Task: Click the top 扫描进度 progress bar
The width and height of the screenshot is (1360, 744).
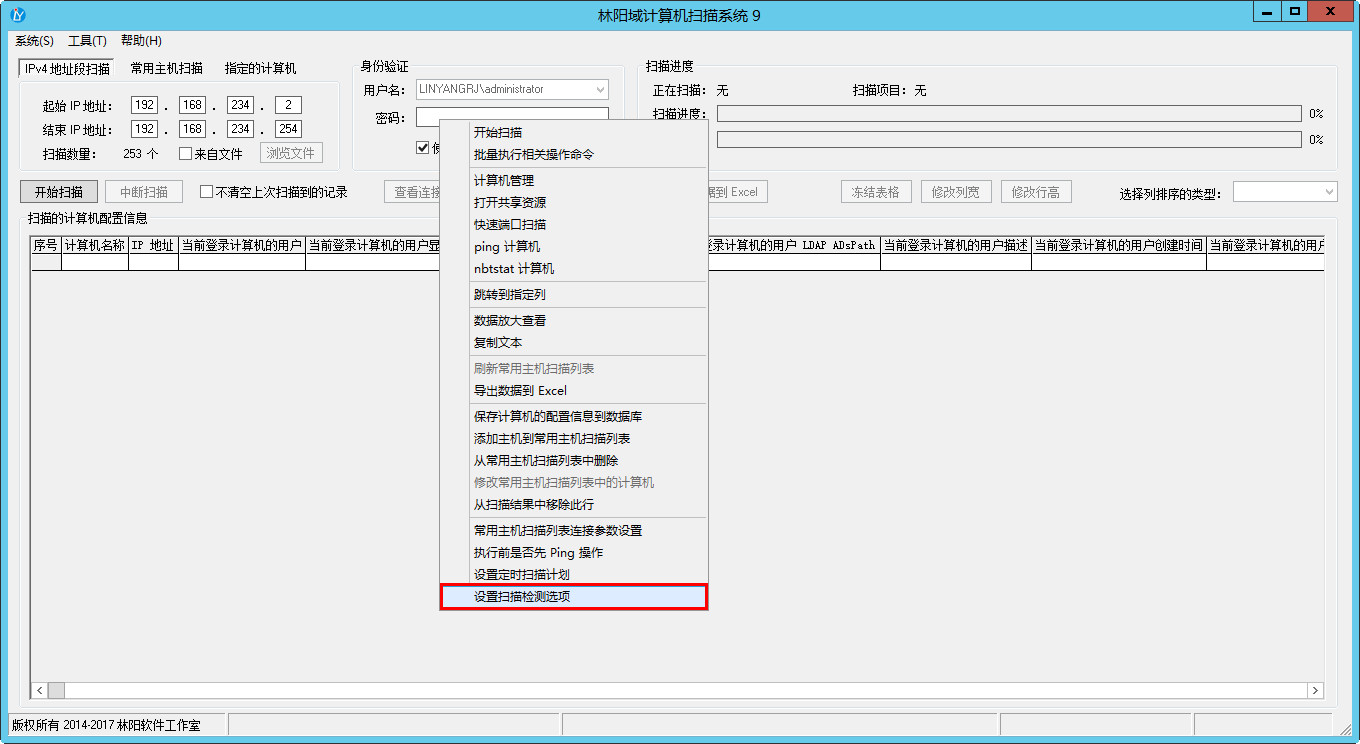Action: [x=1009, y=114]
